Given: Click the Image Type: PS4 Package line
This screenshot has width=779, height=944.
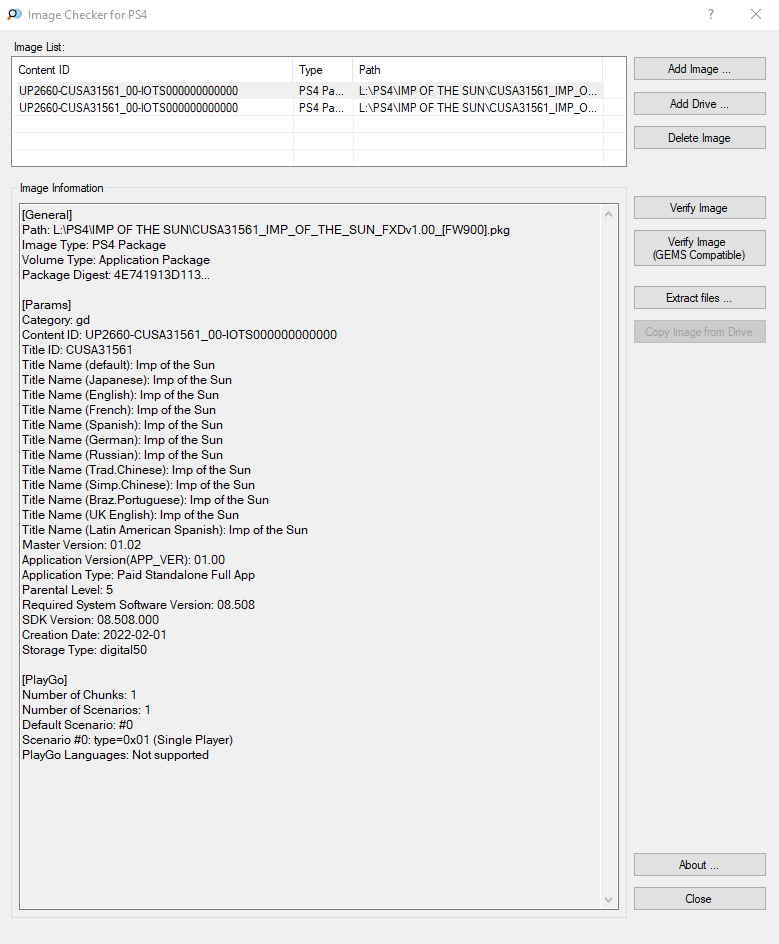Looking at the screenshot, I should [x=94, y=245].
